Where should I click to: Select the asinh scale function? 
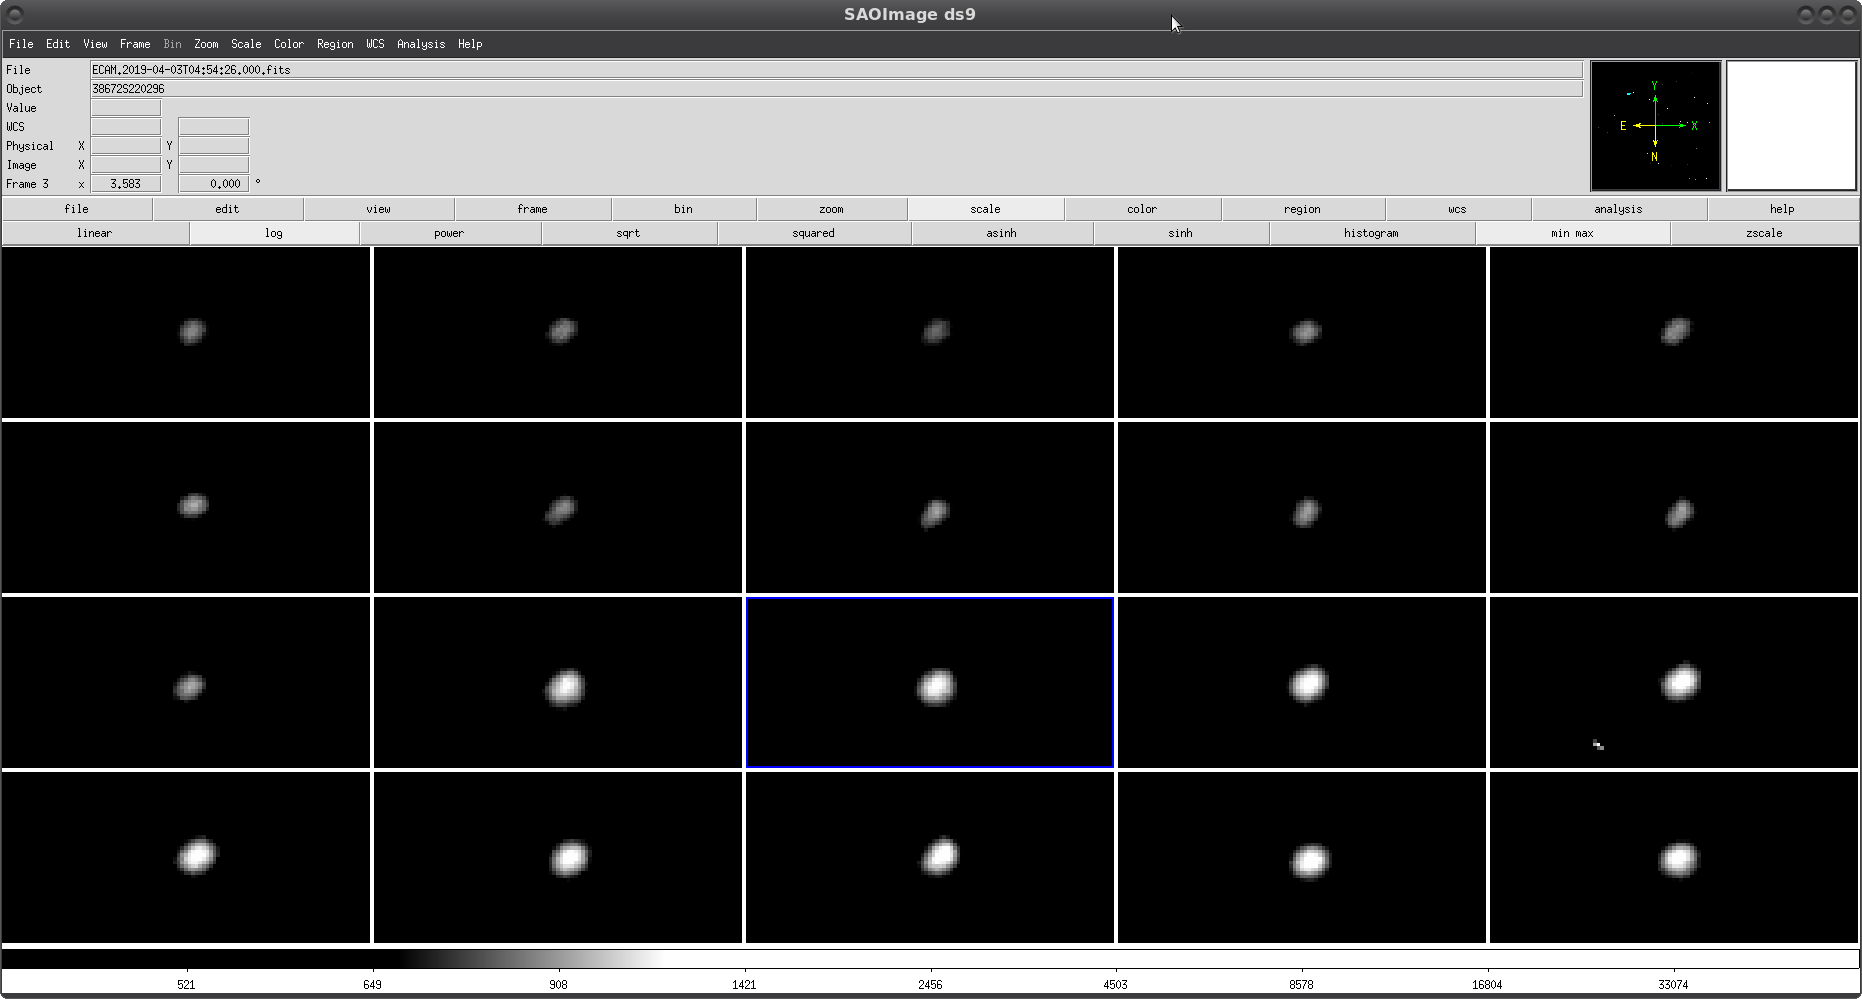point(1001,233)
